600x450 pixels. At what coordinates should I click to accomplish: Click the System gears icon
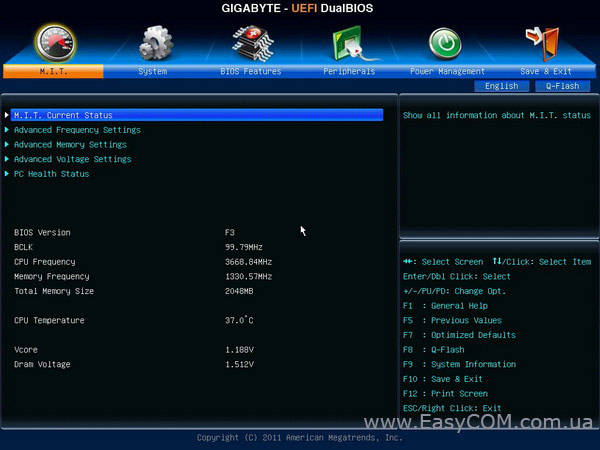point(155,43)
